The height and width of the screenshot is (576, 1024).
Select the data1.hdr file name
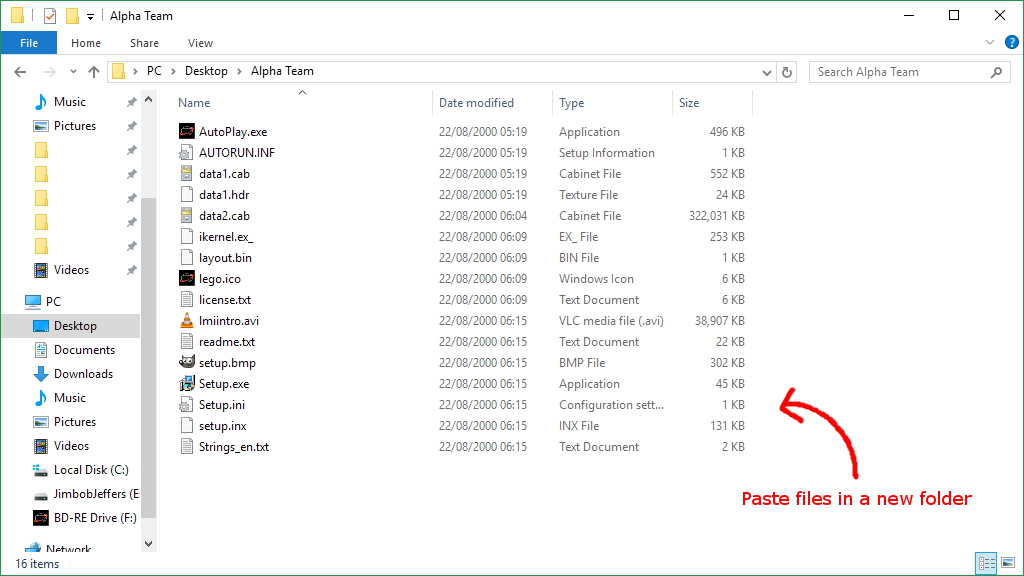(224, 195)
